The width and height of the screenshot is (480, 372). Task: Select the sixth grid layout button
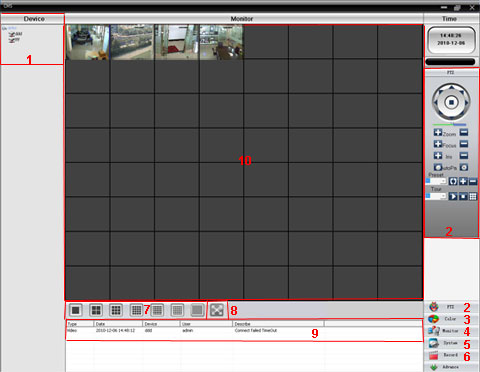click(x=177, y=310)
